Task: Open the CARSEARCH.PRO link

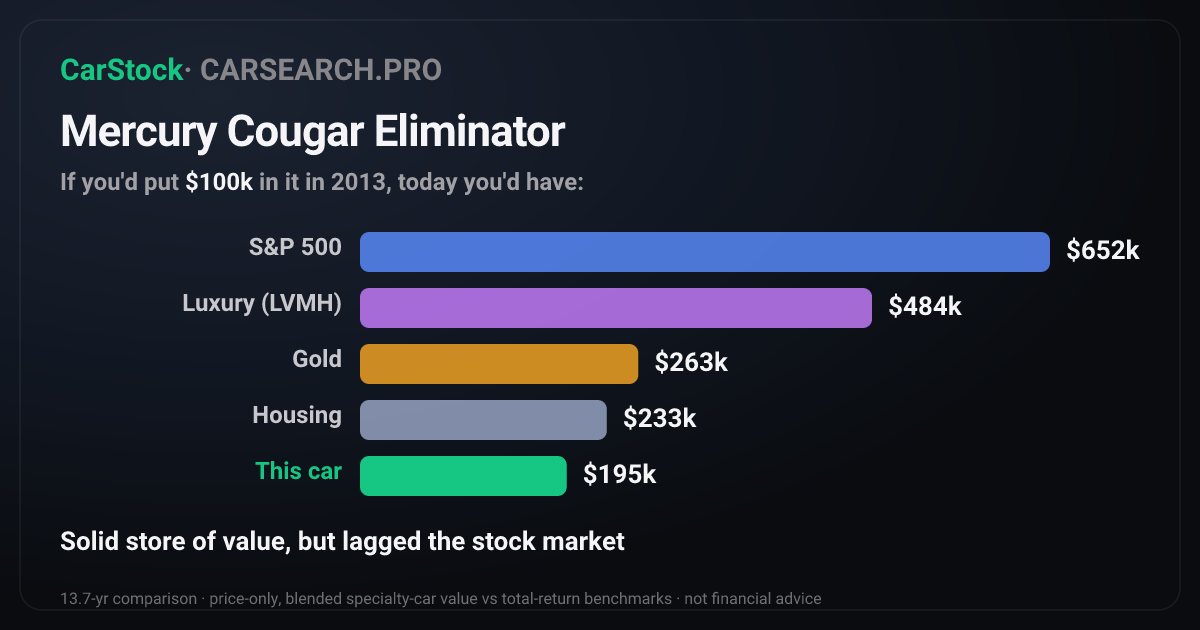Action: click(321, 70)
